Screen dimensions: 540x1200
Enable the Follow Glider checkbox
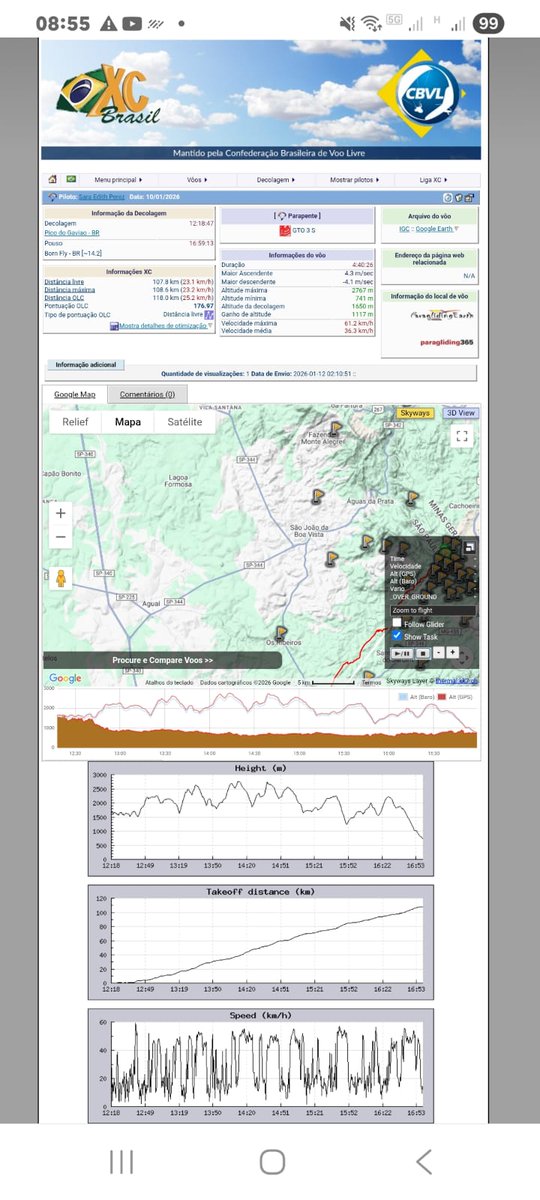click(397, 623)
